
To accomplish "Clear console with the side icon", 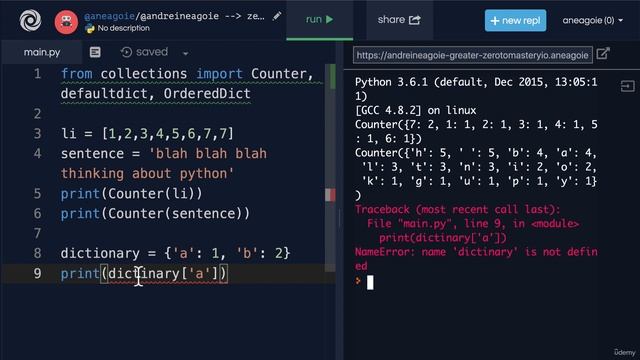I will point(627,86).
